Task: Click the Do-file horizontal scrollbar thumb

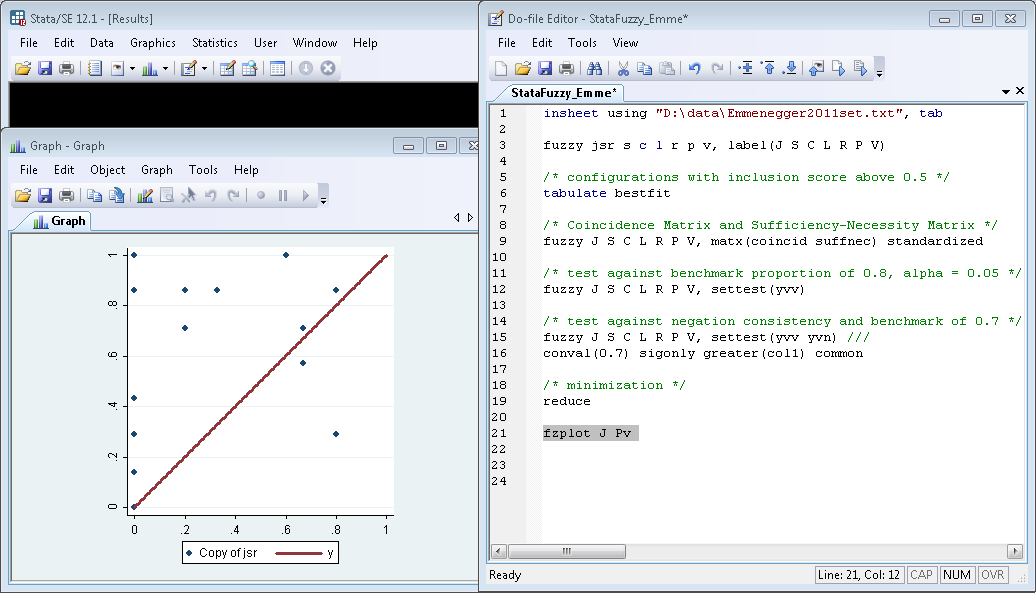Action: coord(566,551)
